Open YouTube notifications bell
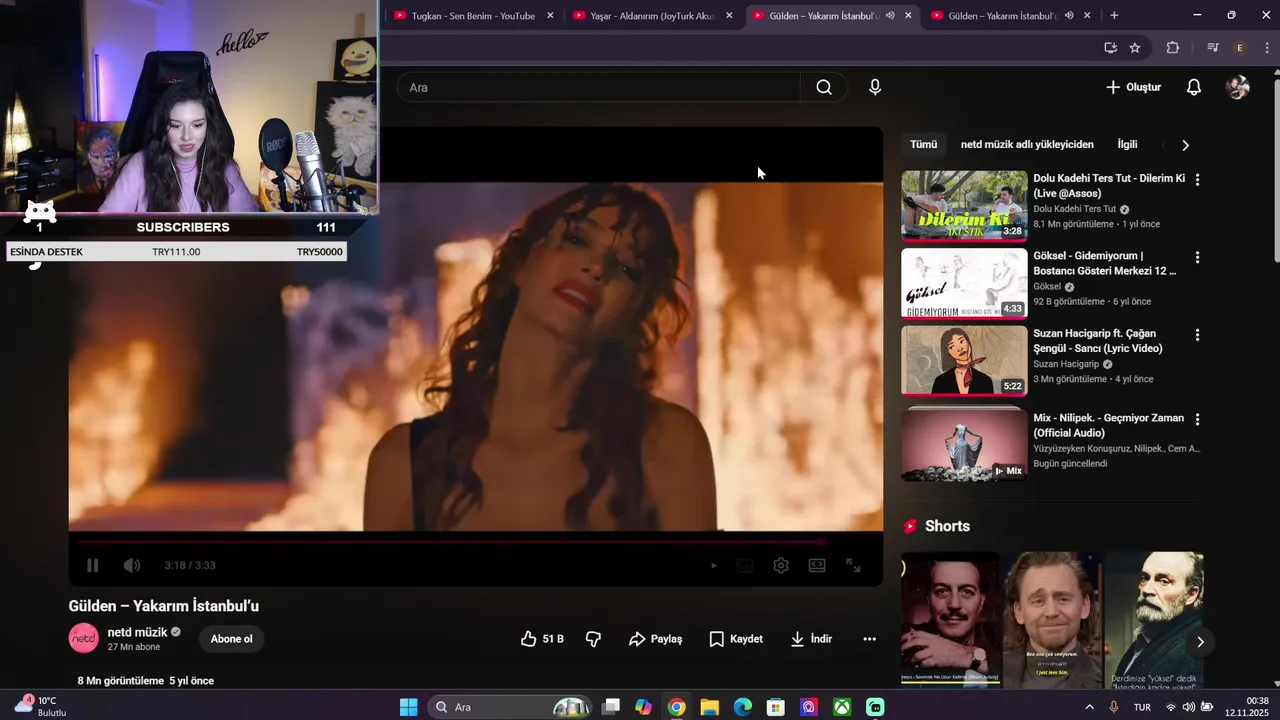The image size is (1280, 720). pyautogui.click(x=1194, y=87)
